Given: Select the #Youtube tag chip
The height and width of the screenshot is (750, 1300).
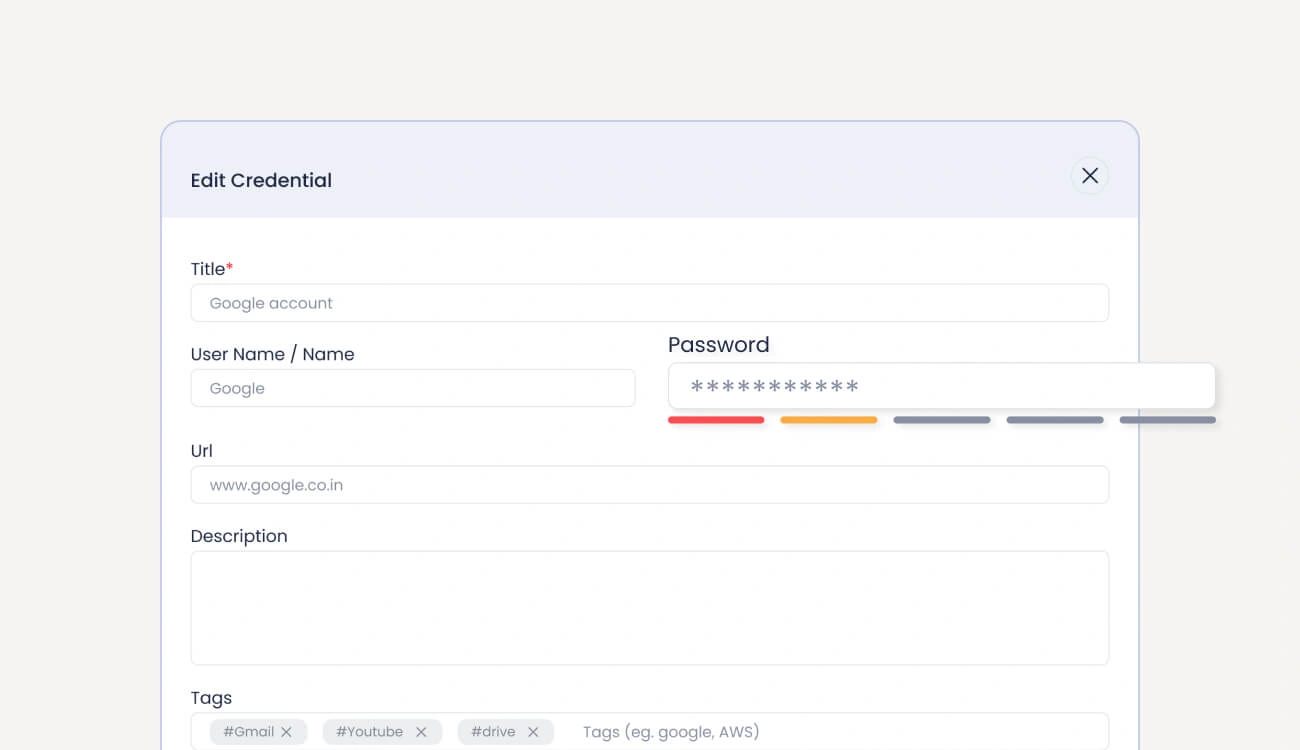Looking at the screenshot, I should 382,732.
